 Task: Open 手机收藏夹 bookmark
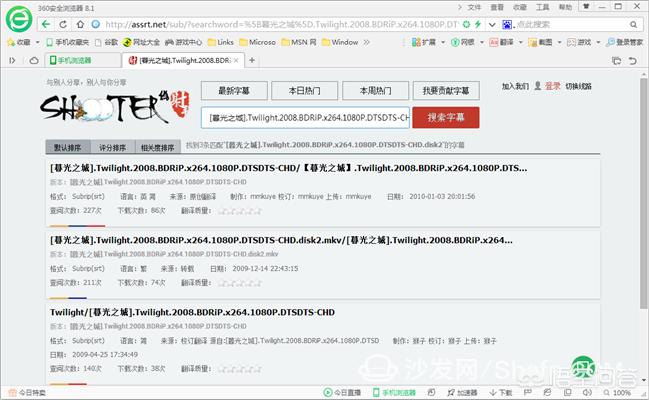pos(67,42)
